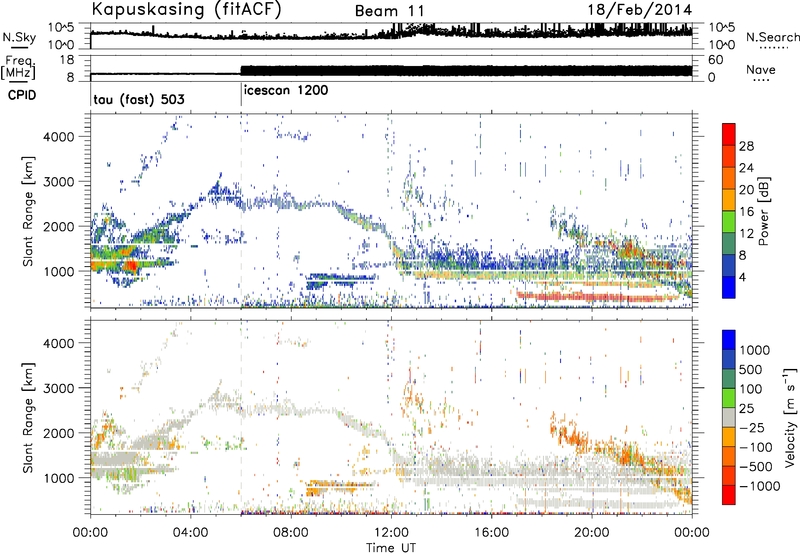Click the "Velocity [m s-1]" colorbar title
The image size is (800, 554).
[791, 417]
